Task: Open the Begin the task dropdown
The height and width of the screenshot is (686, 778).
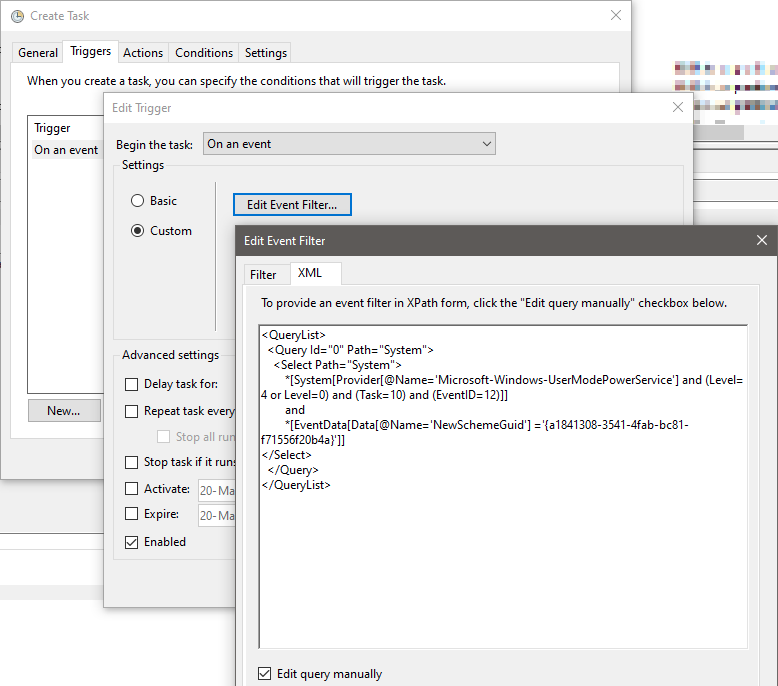Action: (x=349, y=144)
